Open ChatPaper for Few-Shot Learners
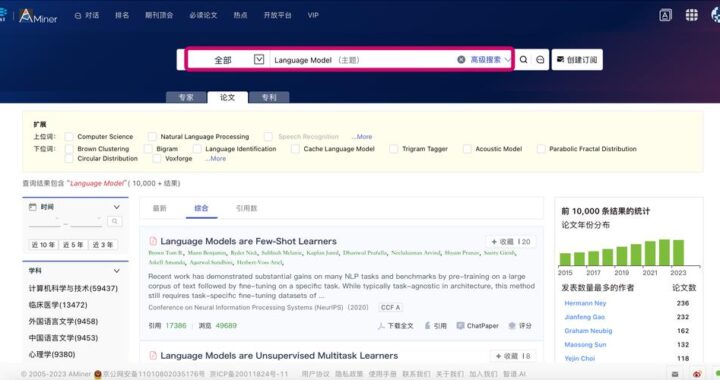720x380 pixels. [478, 325]
